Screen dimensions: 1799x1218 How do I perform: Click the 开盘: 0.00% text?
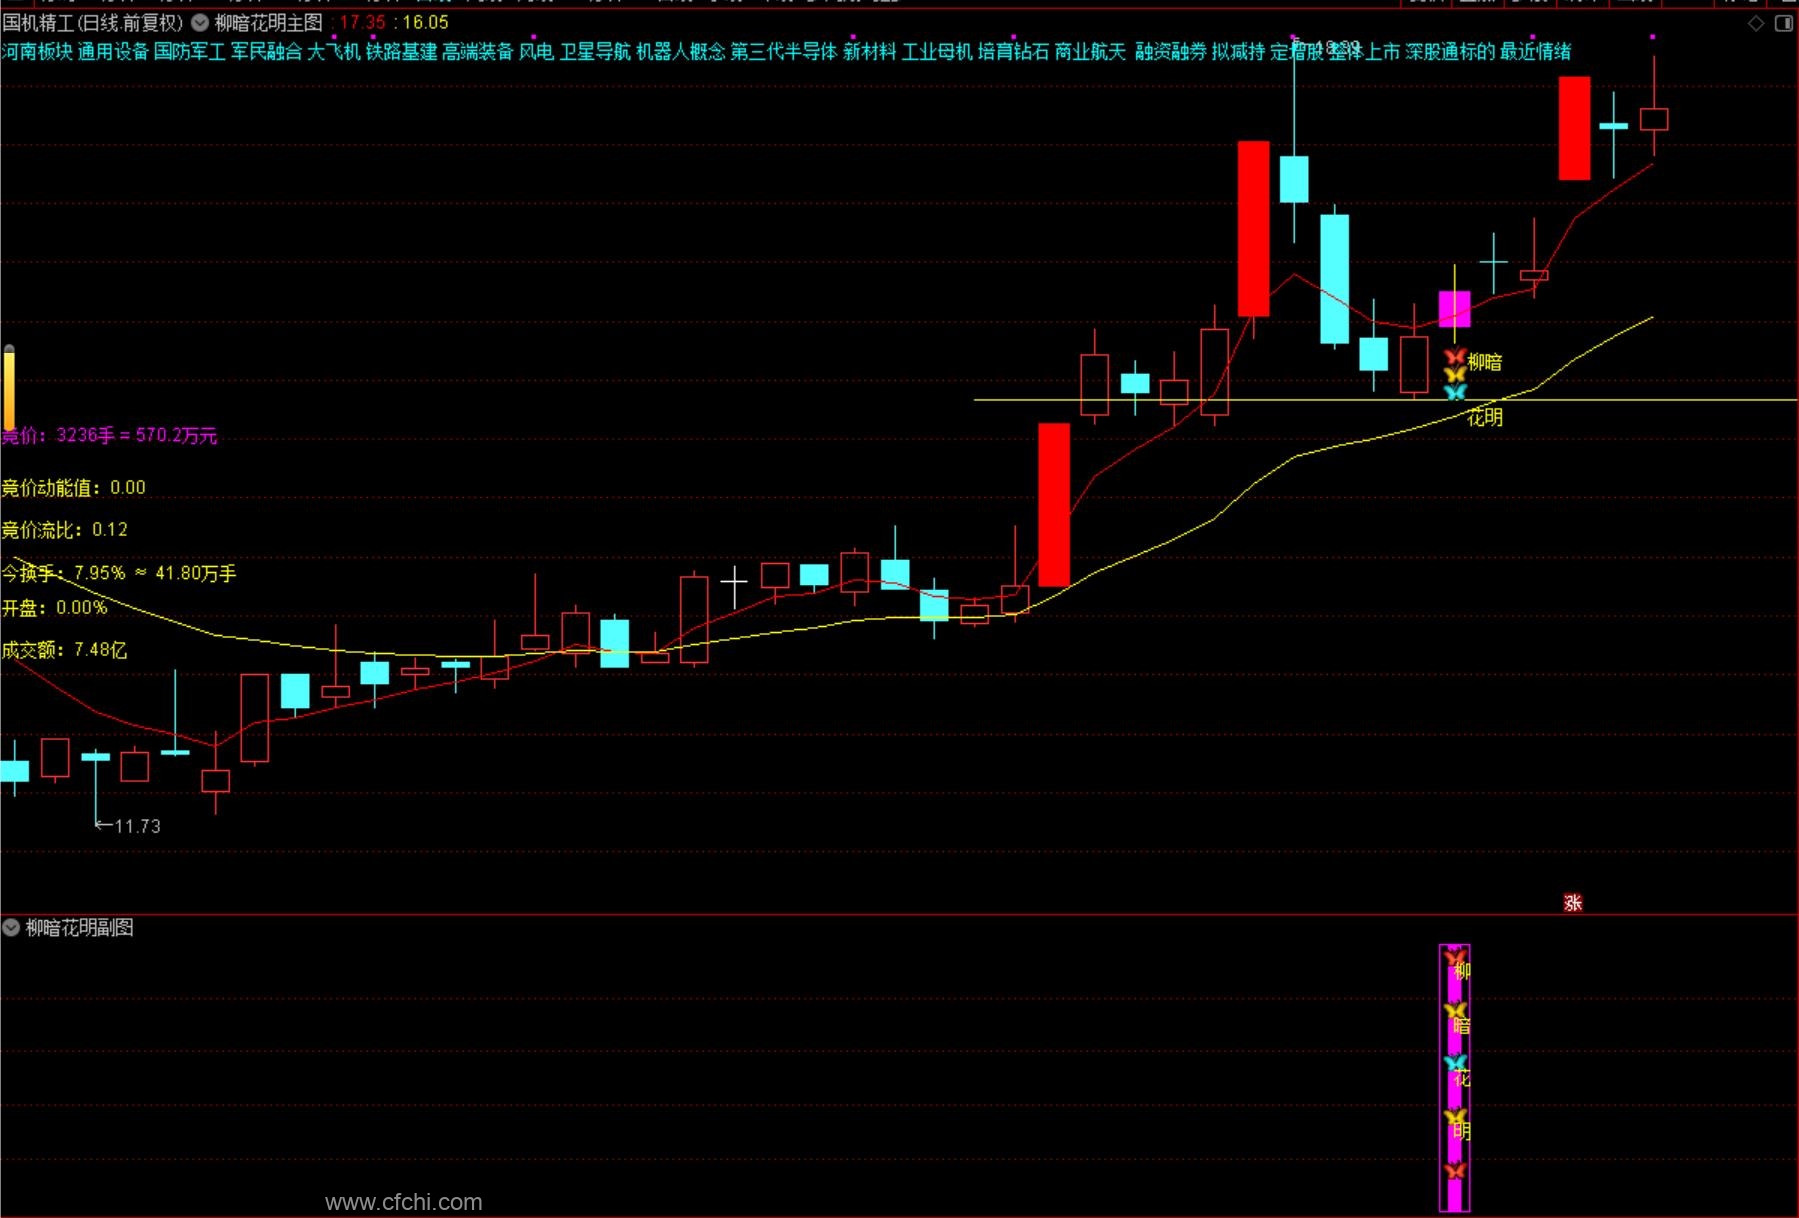[54, 608]
